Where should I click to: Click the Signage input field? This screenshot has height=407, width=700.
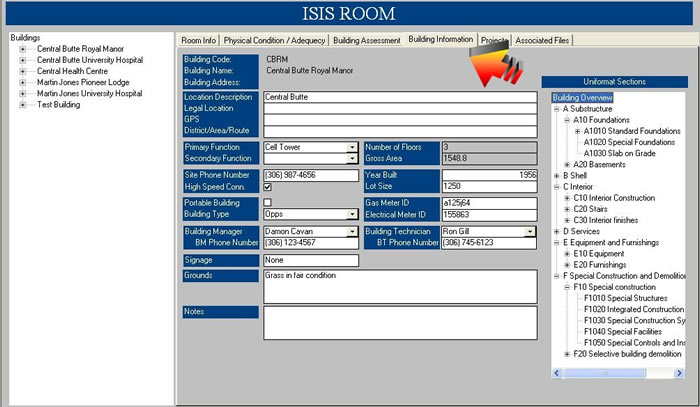[311, 260]
